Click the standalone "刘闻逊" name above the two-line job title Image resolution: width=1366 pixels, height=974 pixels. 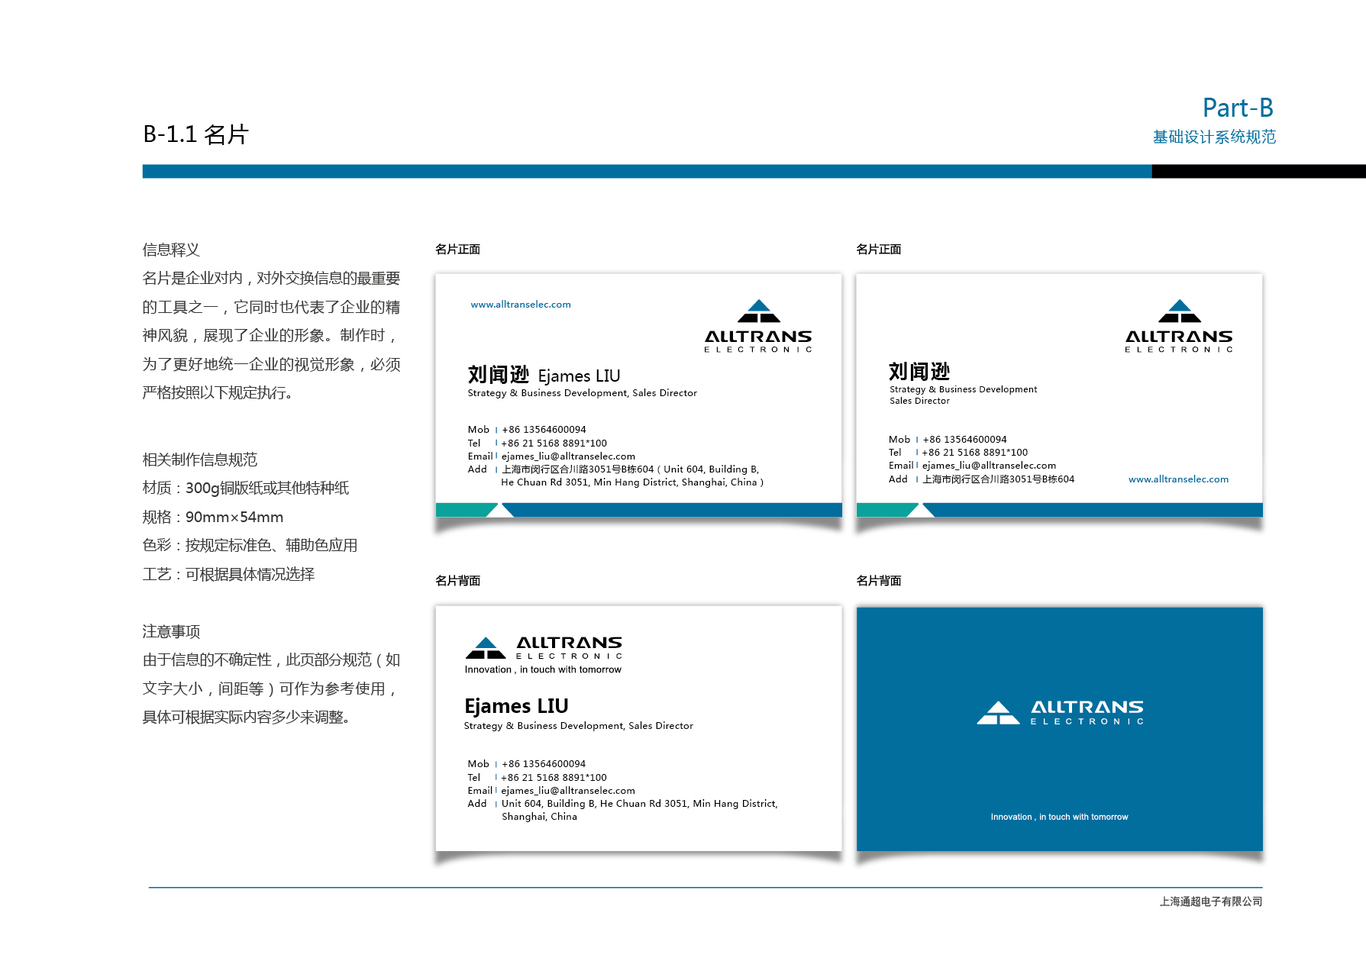coord(919,371)
